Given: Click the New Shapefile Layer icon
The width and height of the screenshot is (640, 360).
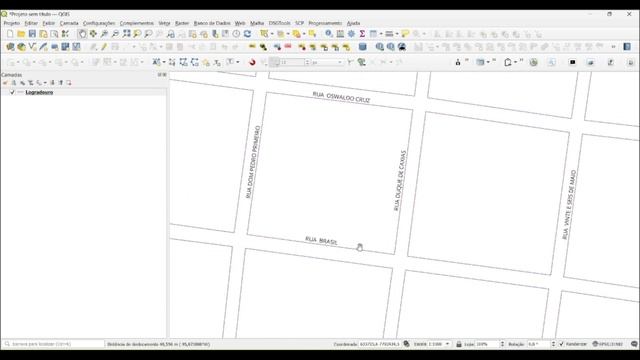Looking at the screenshot, I should (x=32, y=47).
